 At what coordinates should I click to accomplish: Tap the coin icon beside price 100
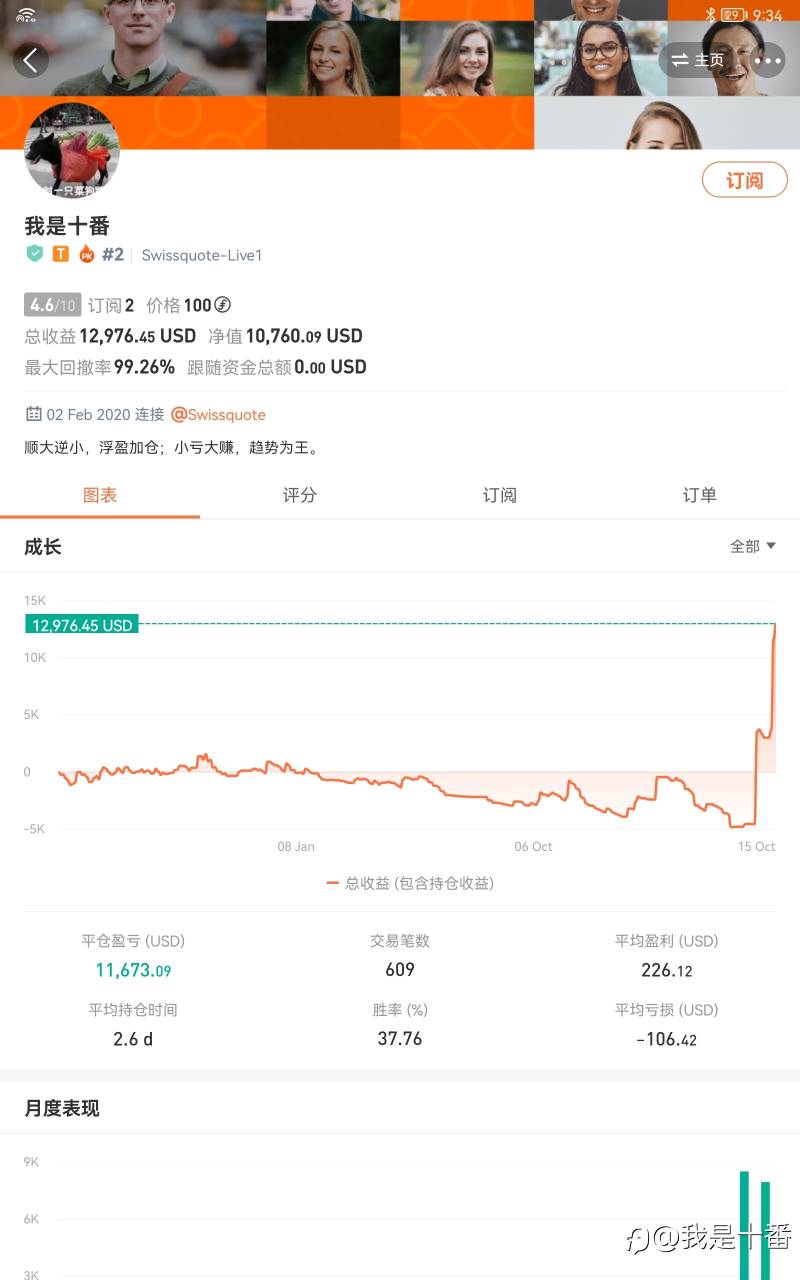click(223, 305)
